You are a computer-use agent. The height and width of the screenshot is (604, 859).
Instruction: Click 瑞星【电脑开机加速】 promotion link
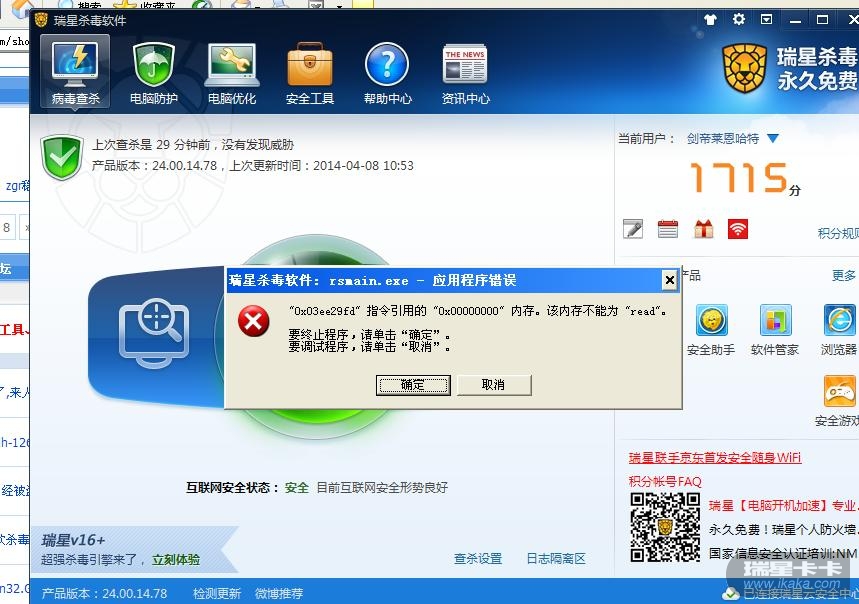(x=783, y=505)
